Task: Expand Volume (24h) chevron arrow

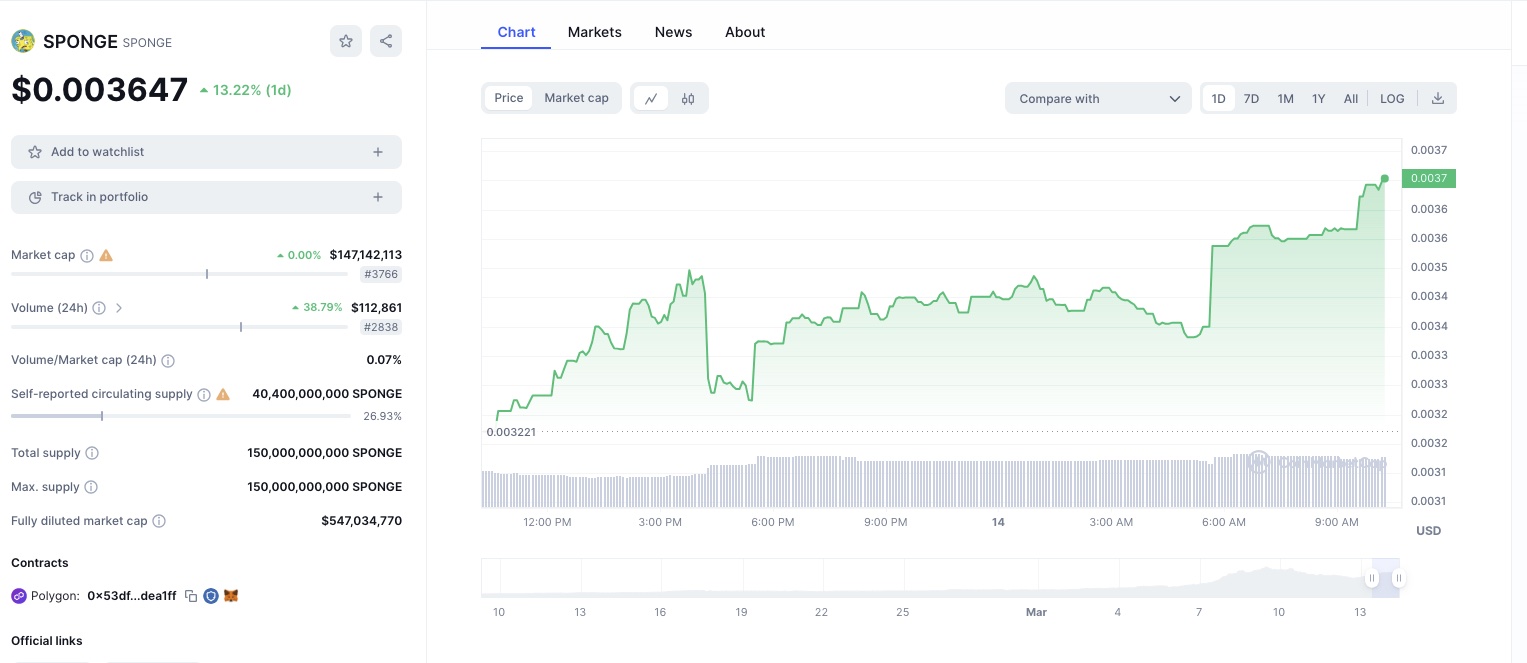Action: [119, 308]
